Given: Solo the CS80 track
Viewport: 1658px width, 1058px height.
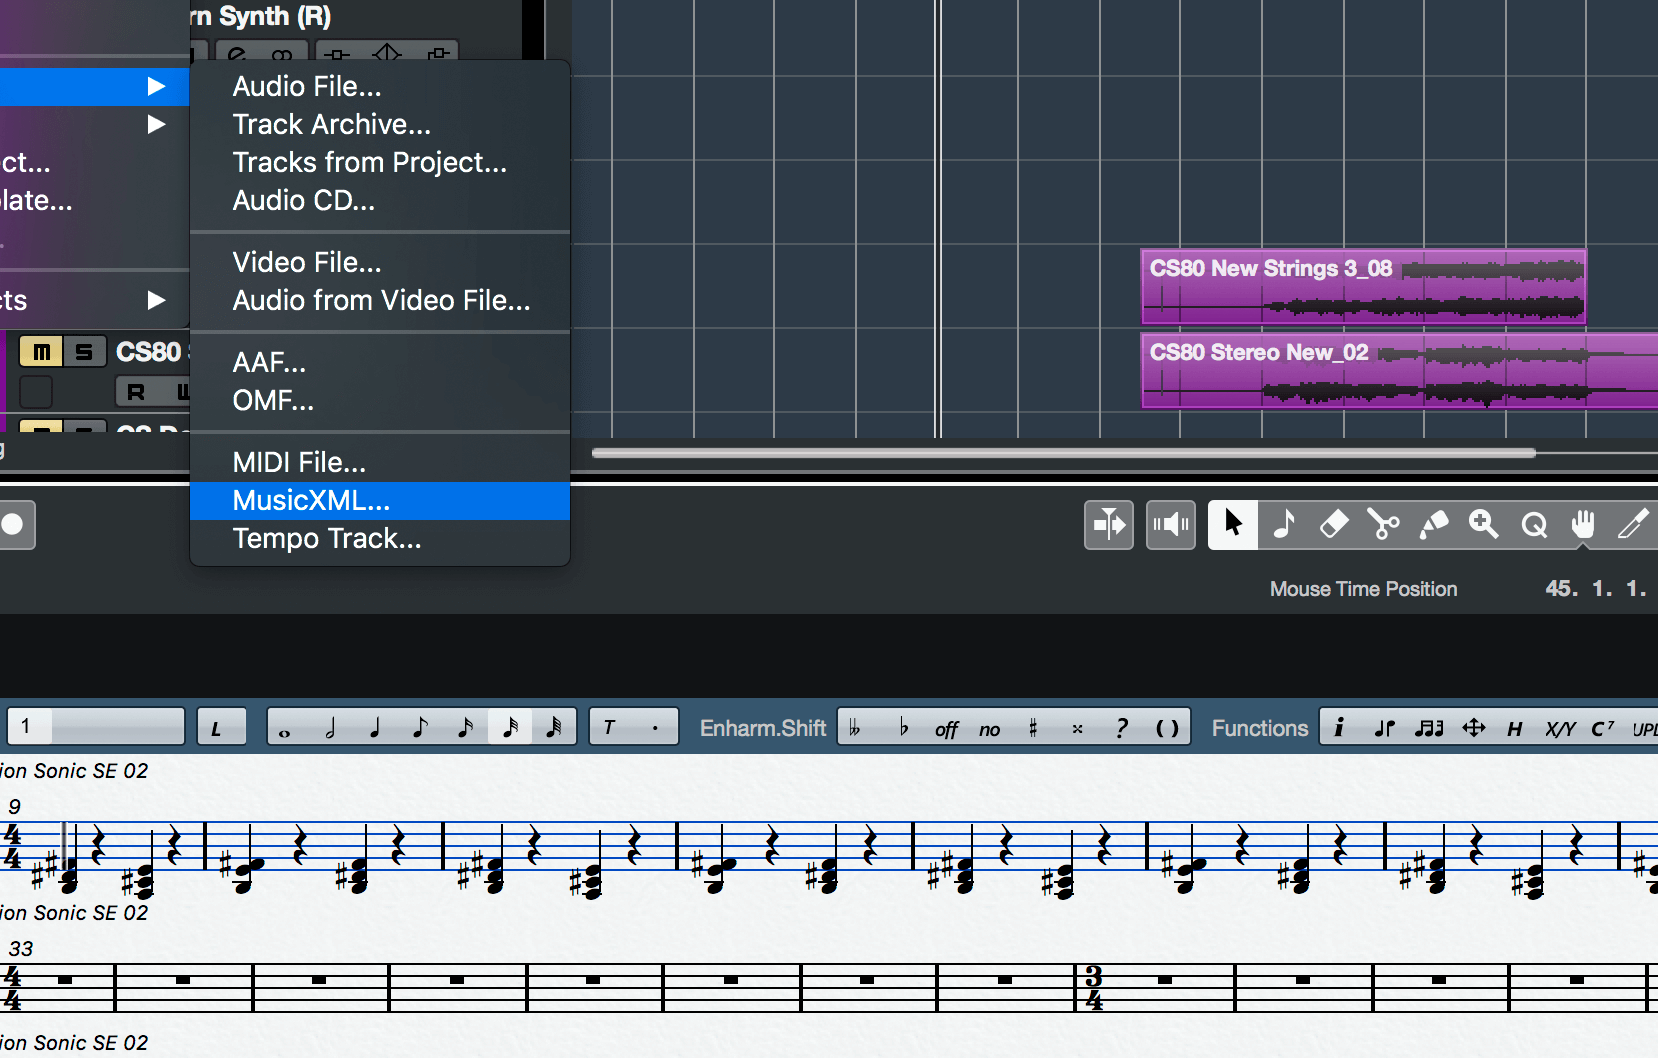Looking at the screenshot, I should (84, 352).
